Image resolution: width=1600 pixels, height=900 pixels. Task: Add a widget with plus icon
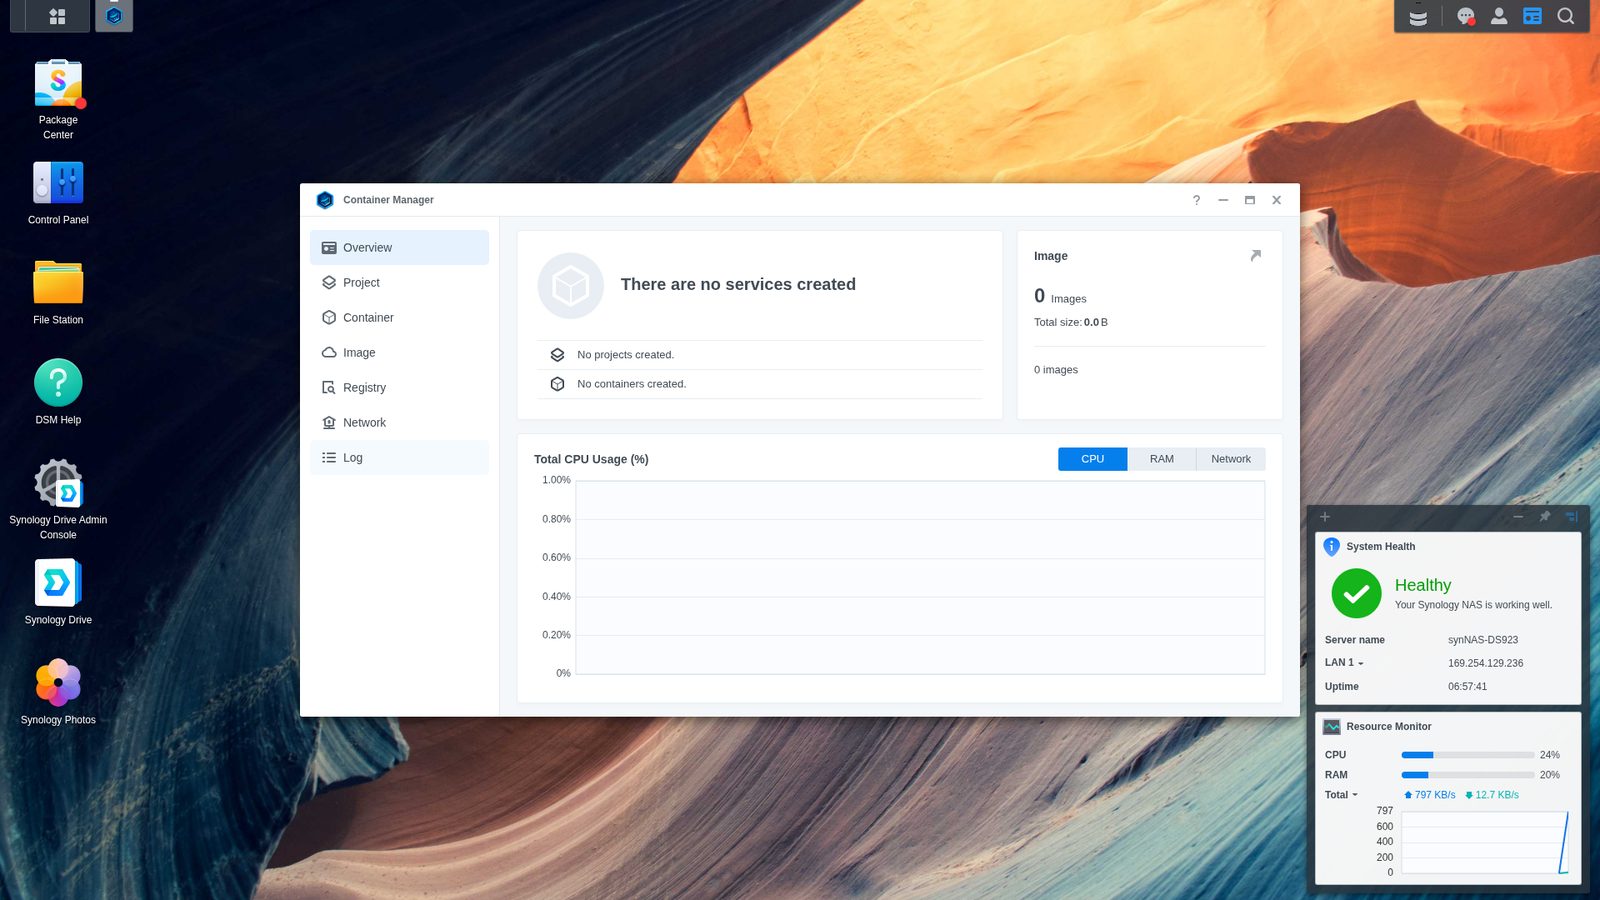tap(1325, 517)
